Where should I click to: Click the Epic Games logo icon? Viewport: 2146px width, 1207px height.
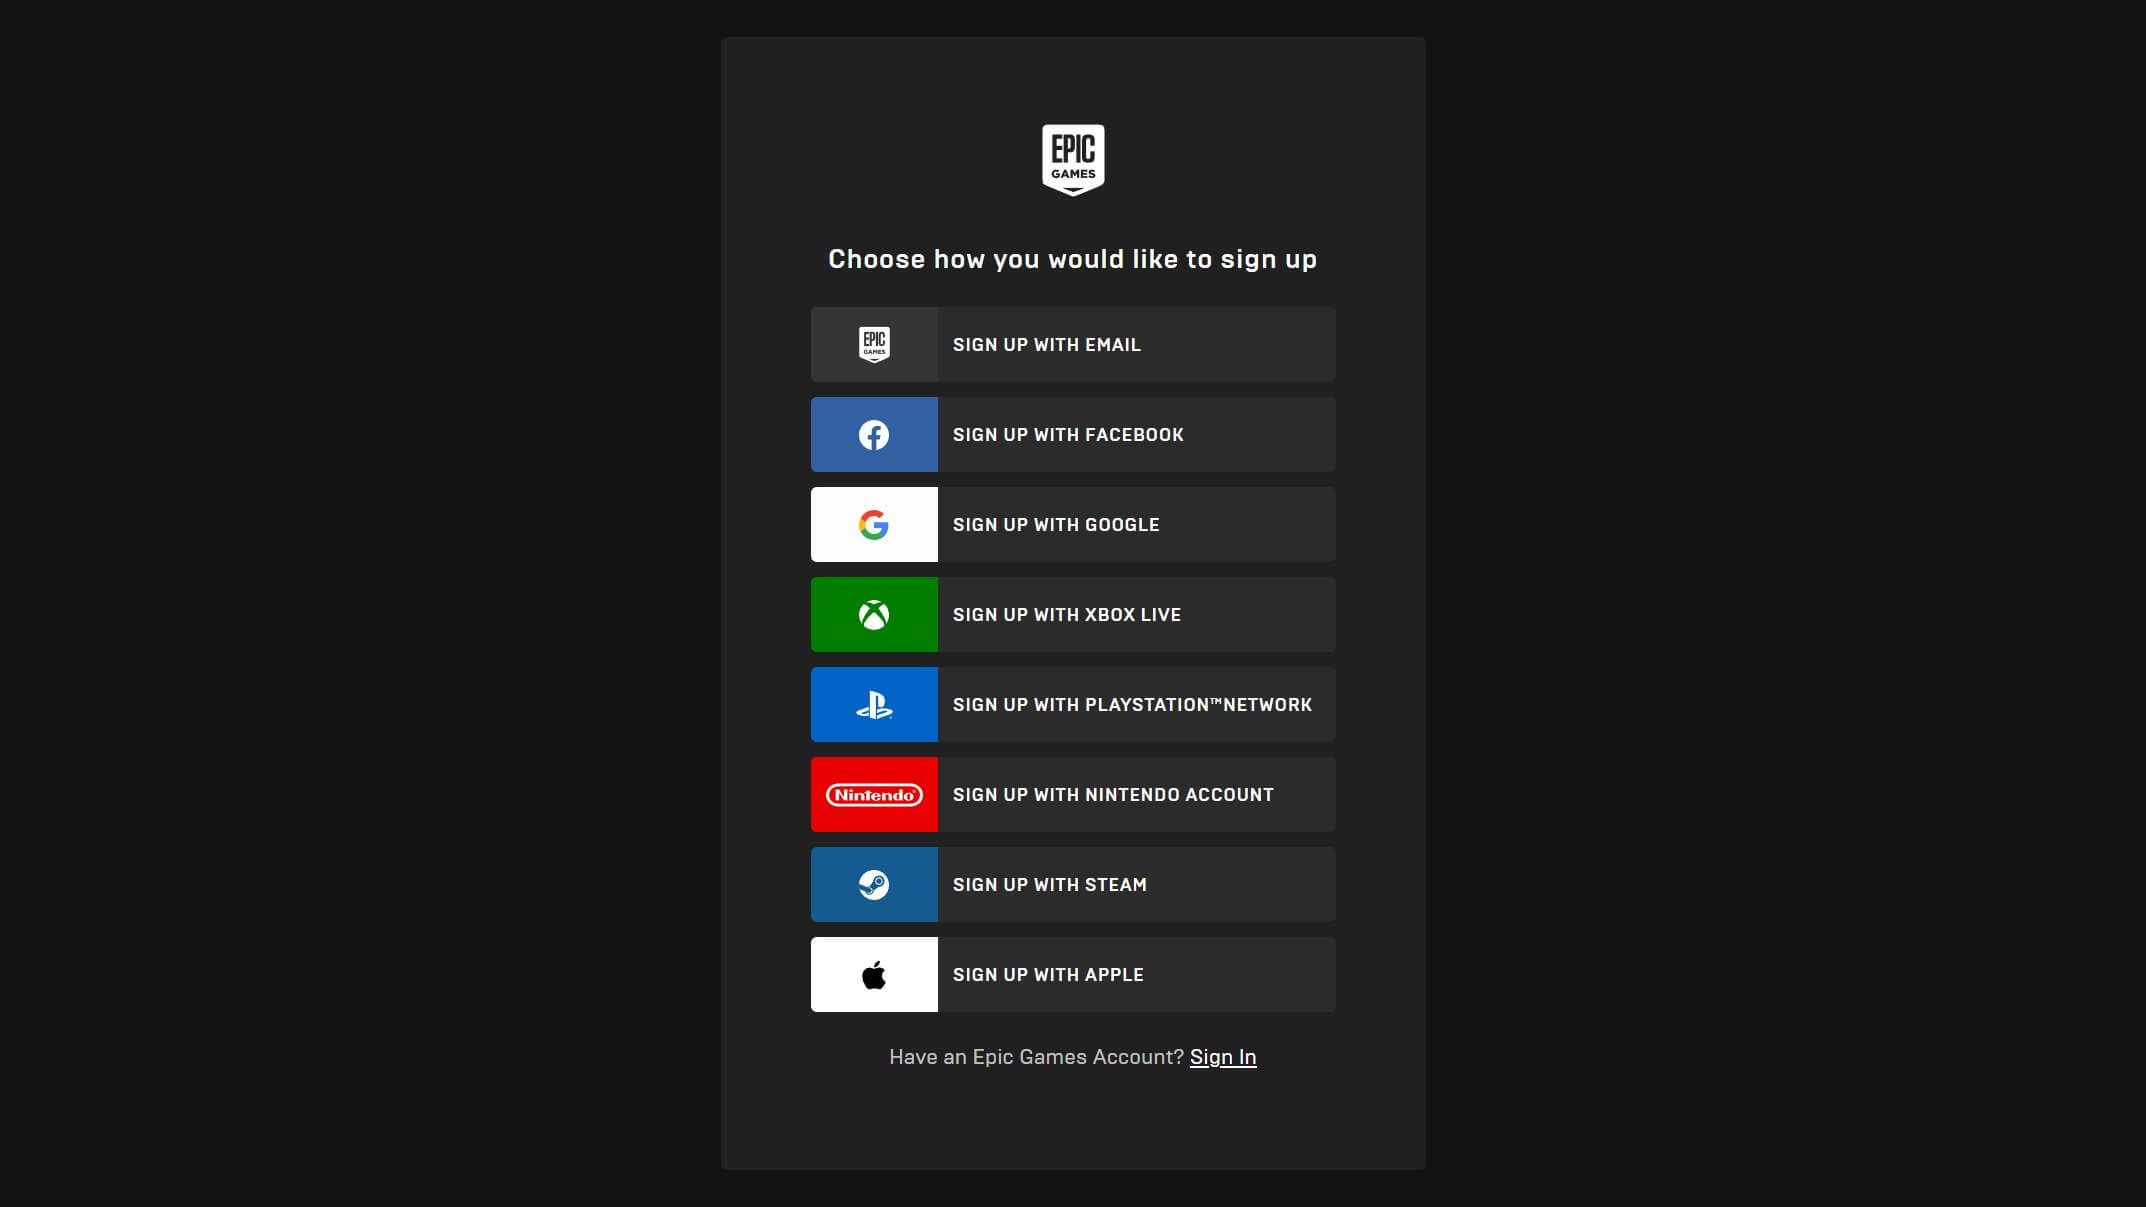point(1072,159)
